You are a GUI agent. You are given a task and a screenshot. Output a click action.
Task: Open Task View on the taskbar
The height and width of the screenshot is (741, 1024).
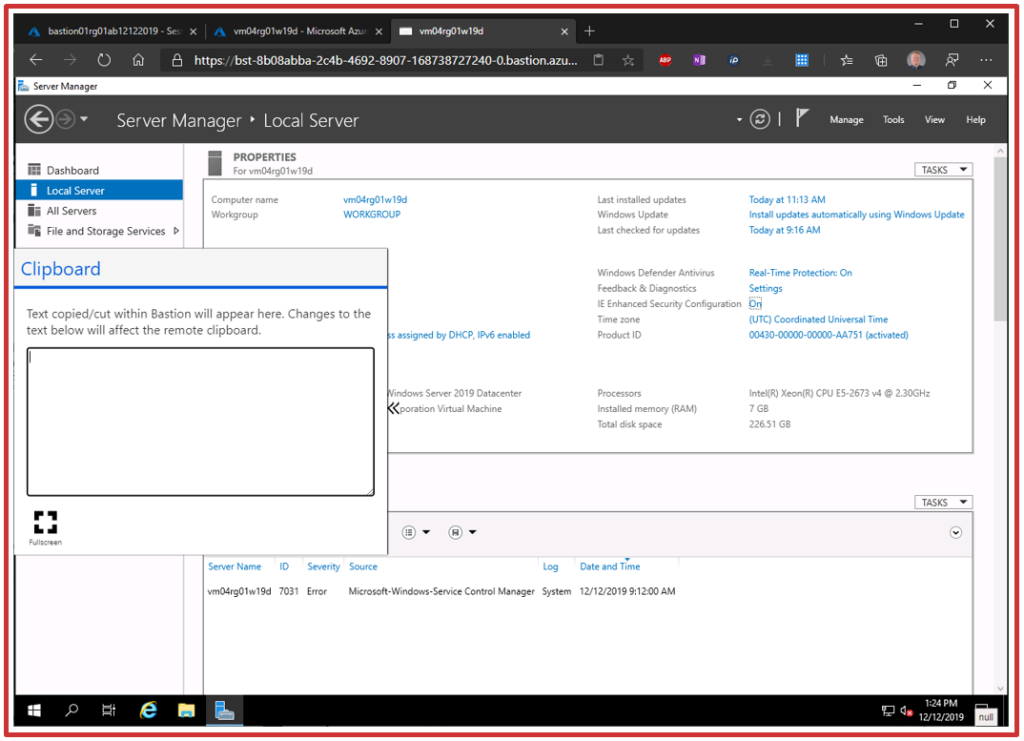pos(108,710)
